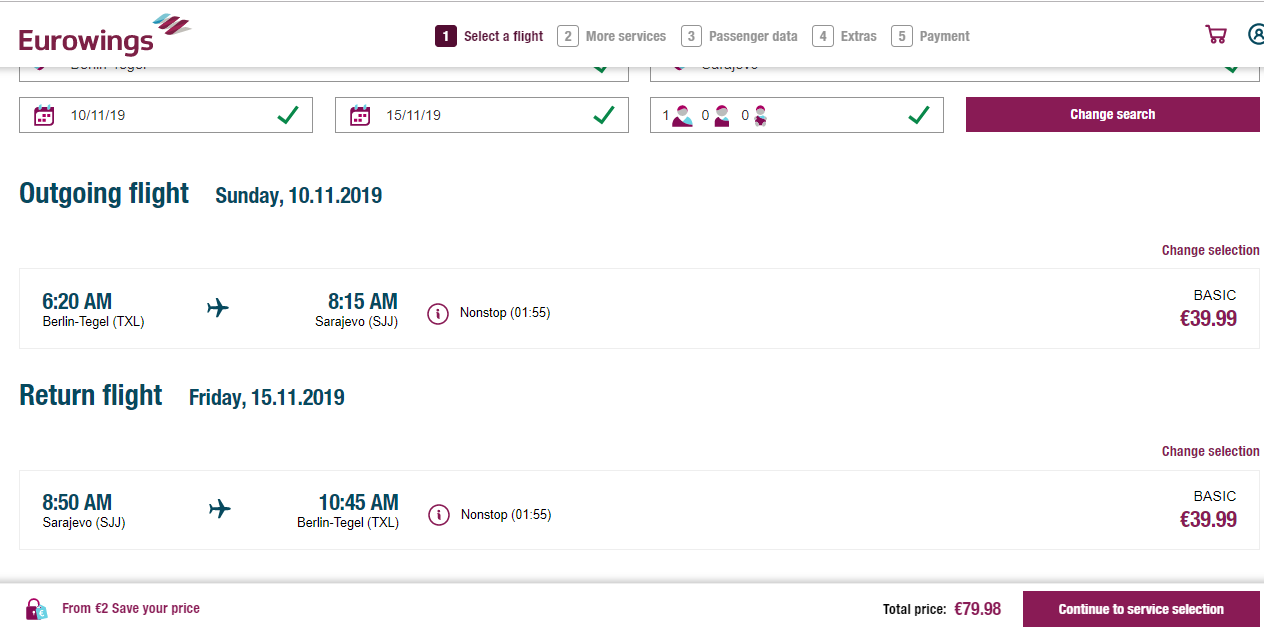1264x630 pixels.
Task: Click From €2 Save your price
Action: pos(131,608)
